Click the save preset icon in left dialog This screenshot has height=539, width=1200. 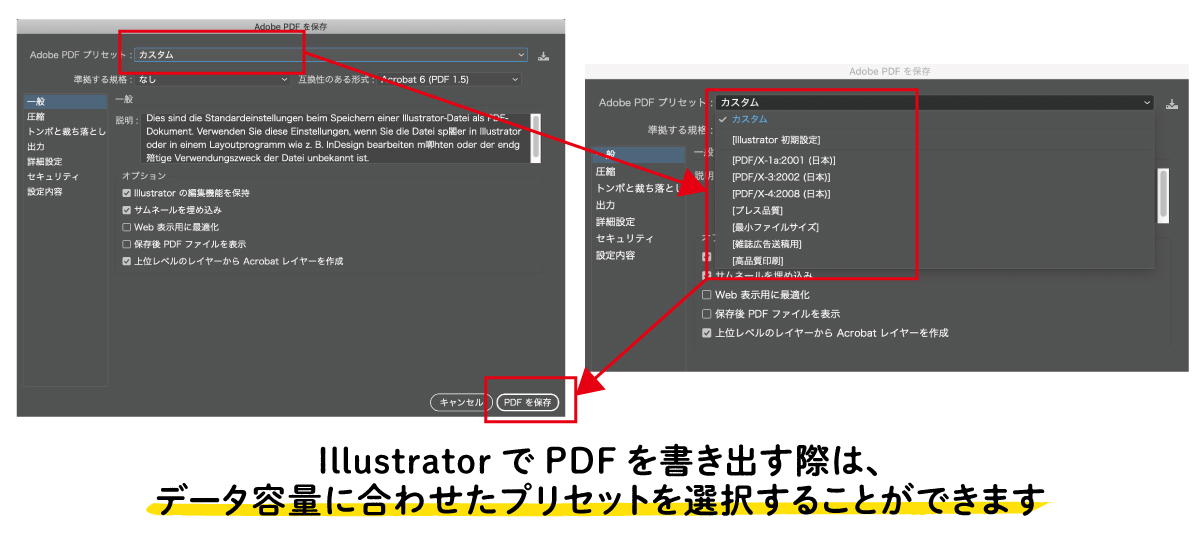coord(544,56)
